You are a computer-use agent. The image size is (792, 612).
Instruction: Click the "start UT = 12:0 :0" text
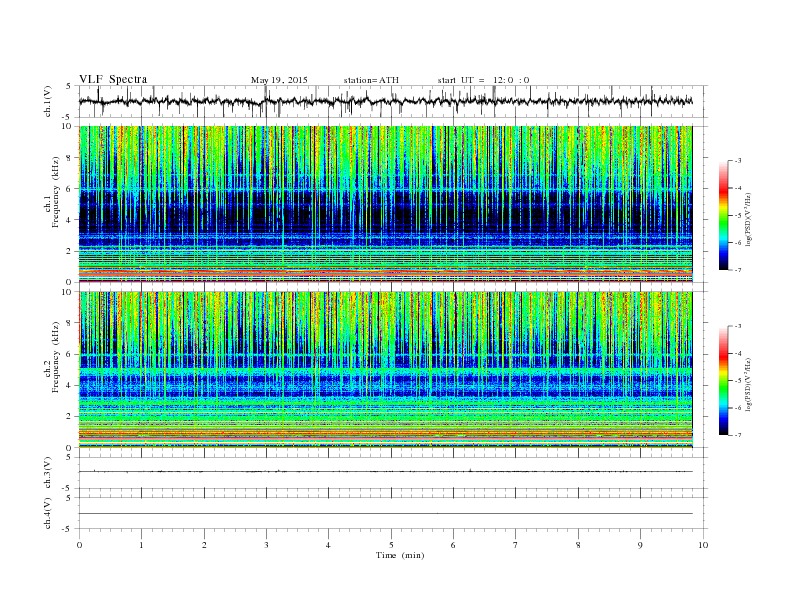coord(483,80)
